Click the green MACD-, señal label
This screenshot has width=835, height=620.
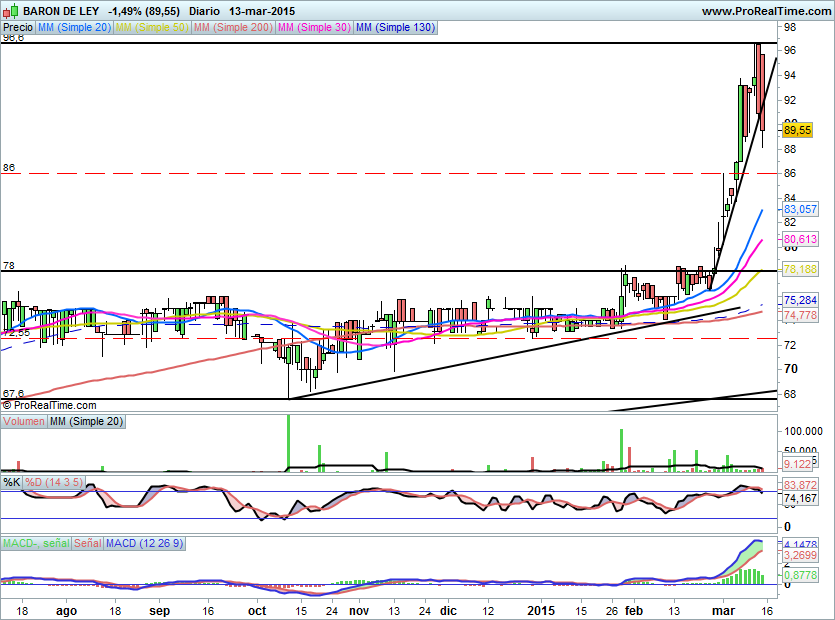click(35, 543)
